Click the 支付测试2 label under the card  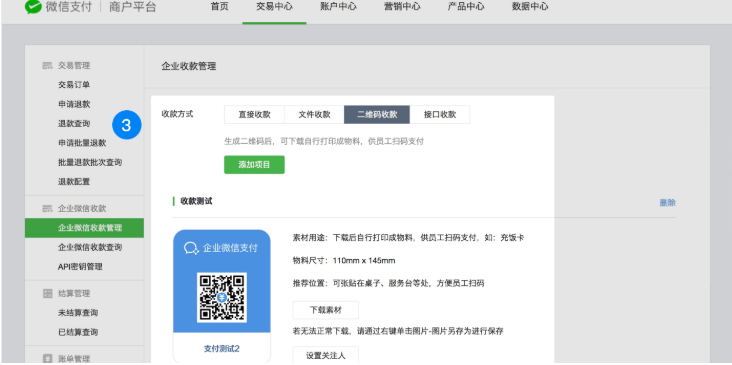click(222, 349)
